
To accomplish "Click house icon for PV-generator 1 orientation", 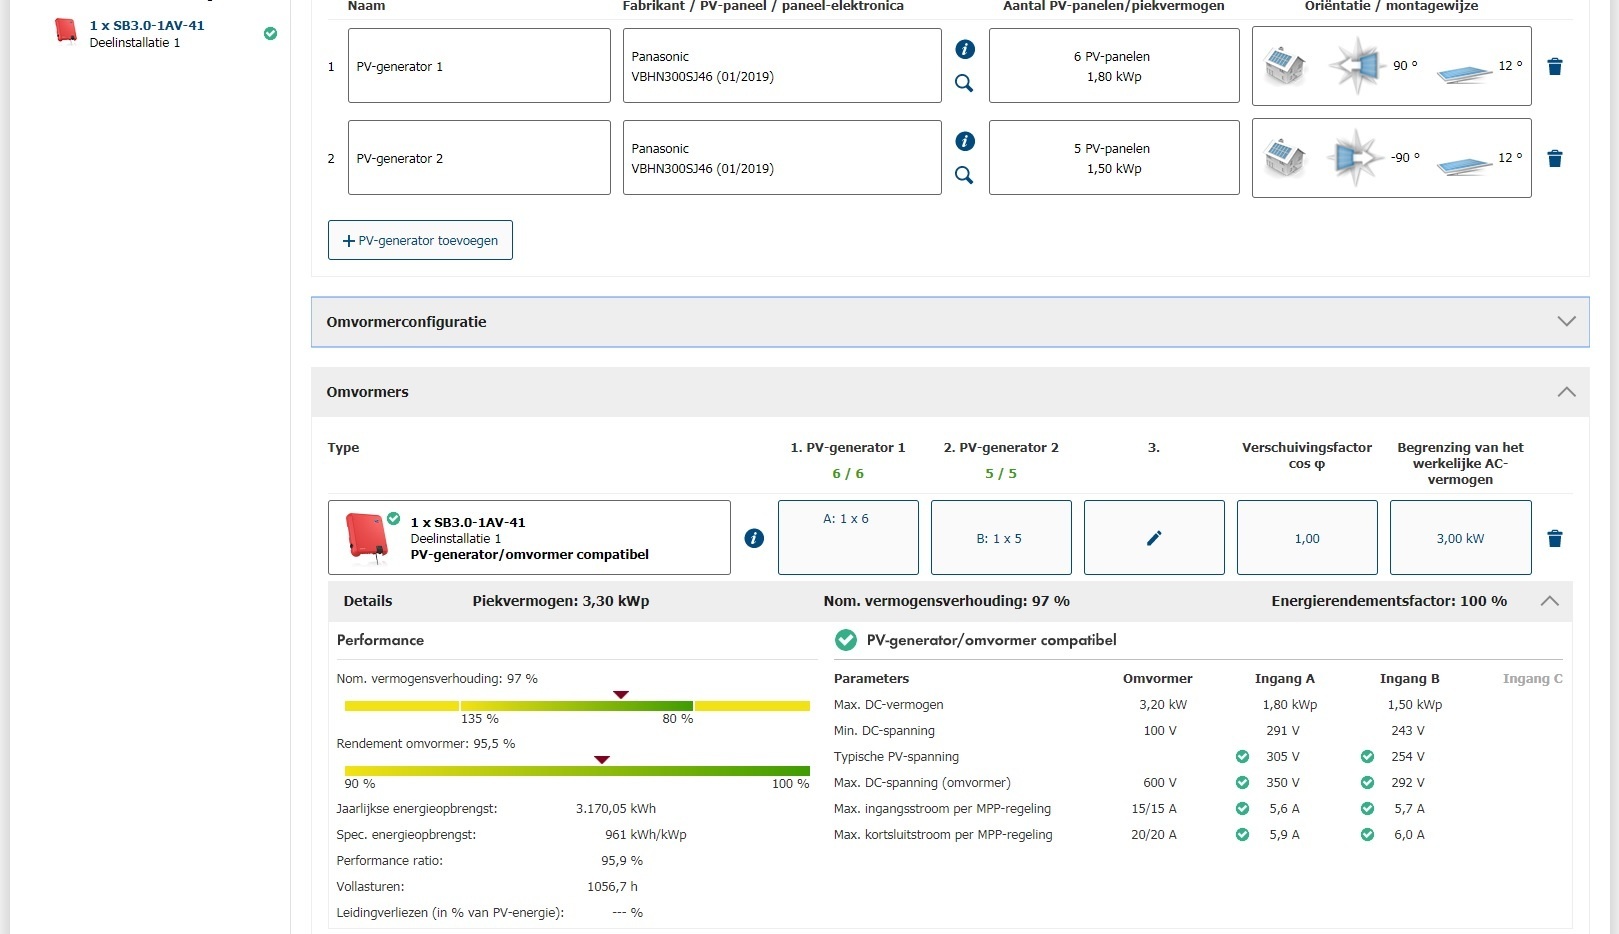I will click(x=1285, y=66).
